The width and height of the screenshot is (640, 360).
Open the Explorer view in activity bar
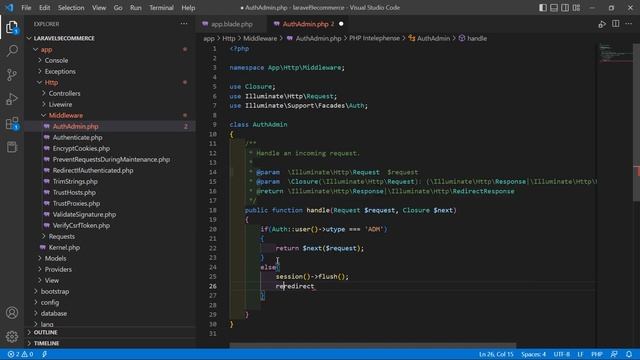tap(12, 27)
